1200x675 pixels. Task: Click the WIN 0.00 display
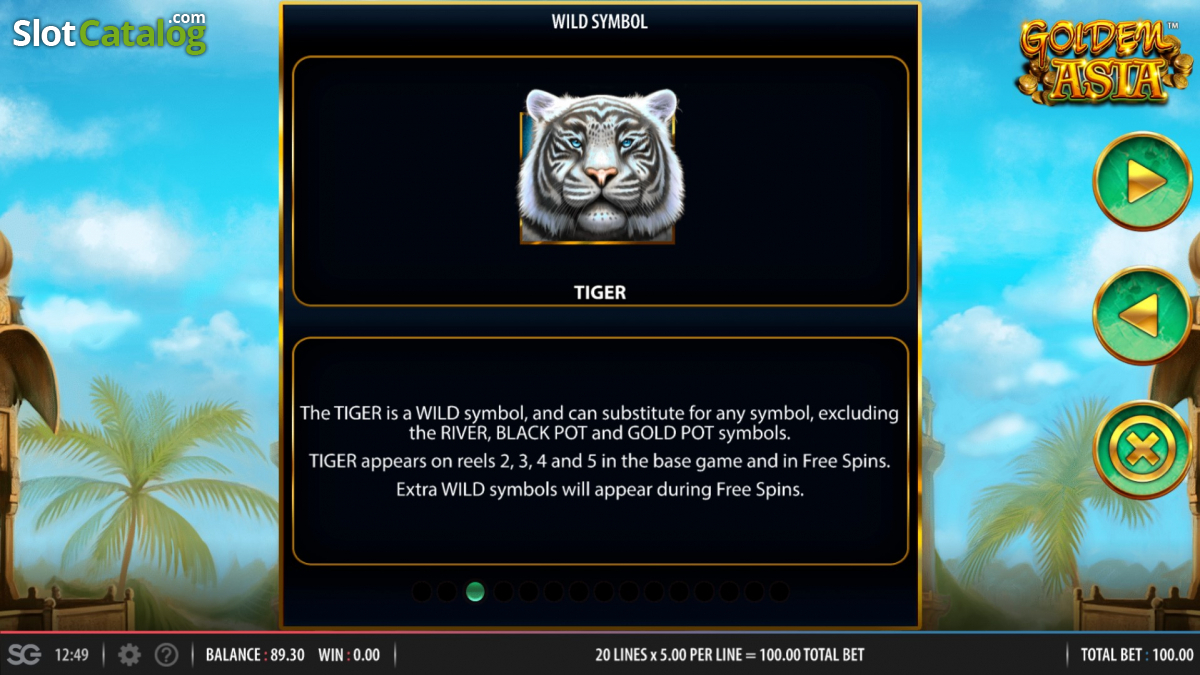(349, 655)
